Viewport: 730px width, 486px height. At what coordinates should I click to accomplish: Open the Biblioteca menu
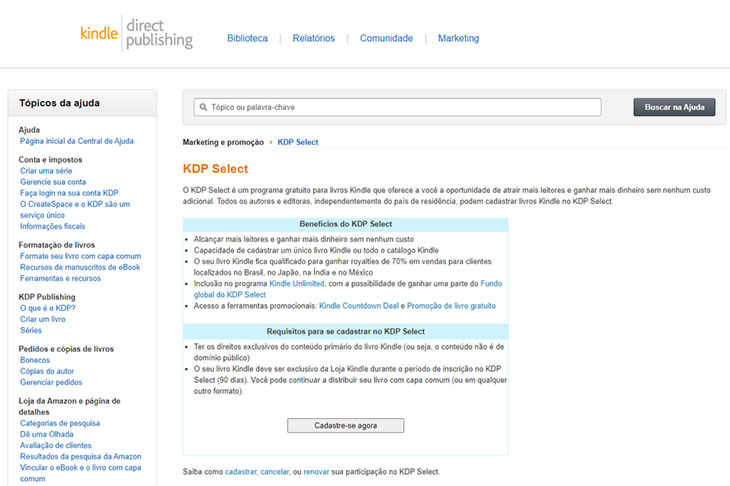pos(247,38)
